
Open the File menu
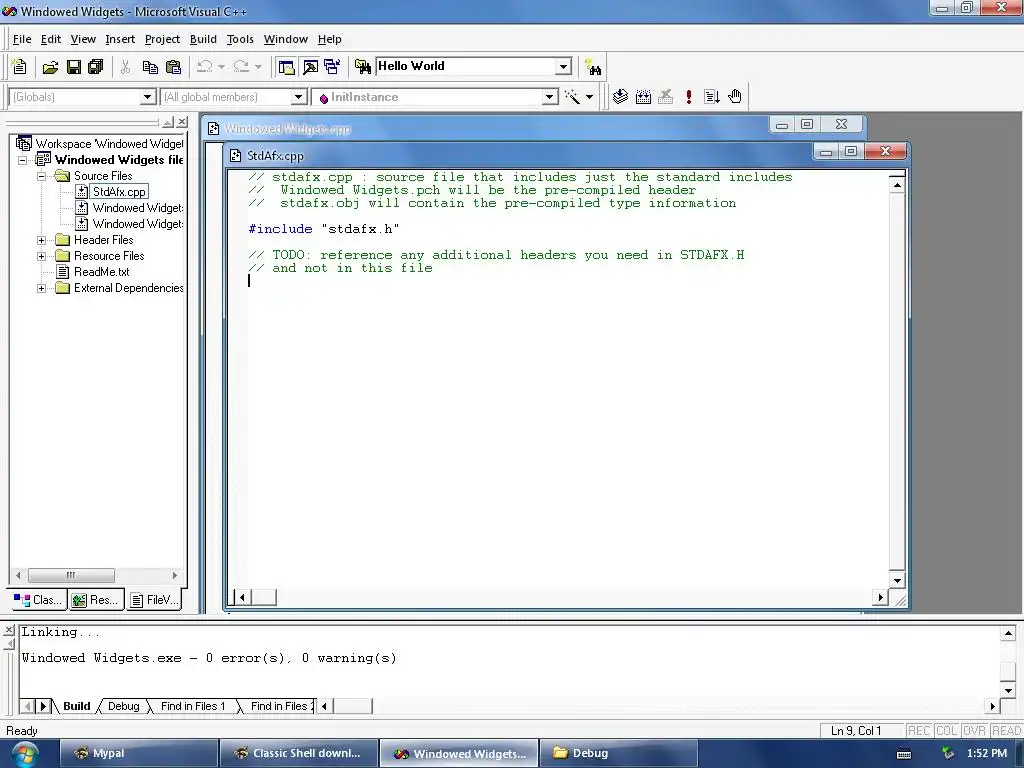tap(22, 39)
